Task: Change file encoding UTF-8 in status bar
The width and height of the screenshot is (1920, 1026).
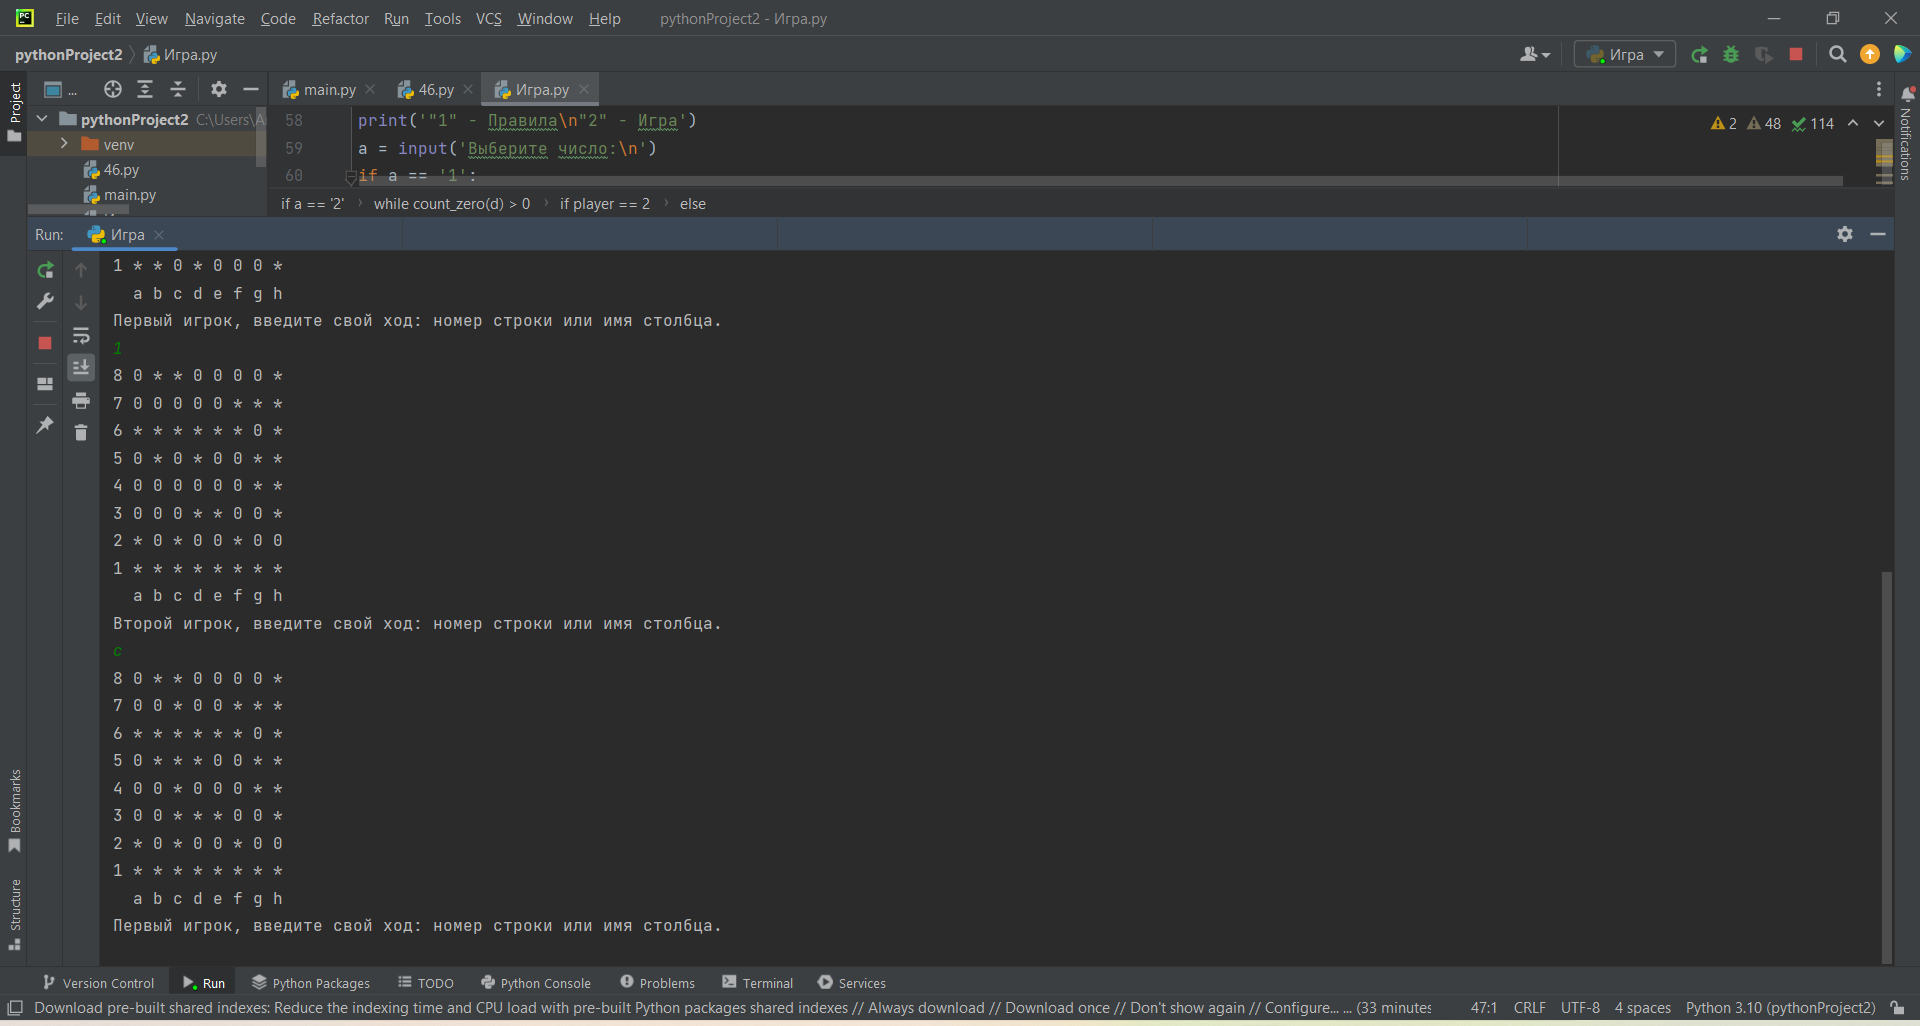Action: pyautogui.click(x=1580, y=1008)
